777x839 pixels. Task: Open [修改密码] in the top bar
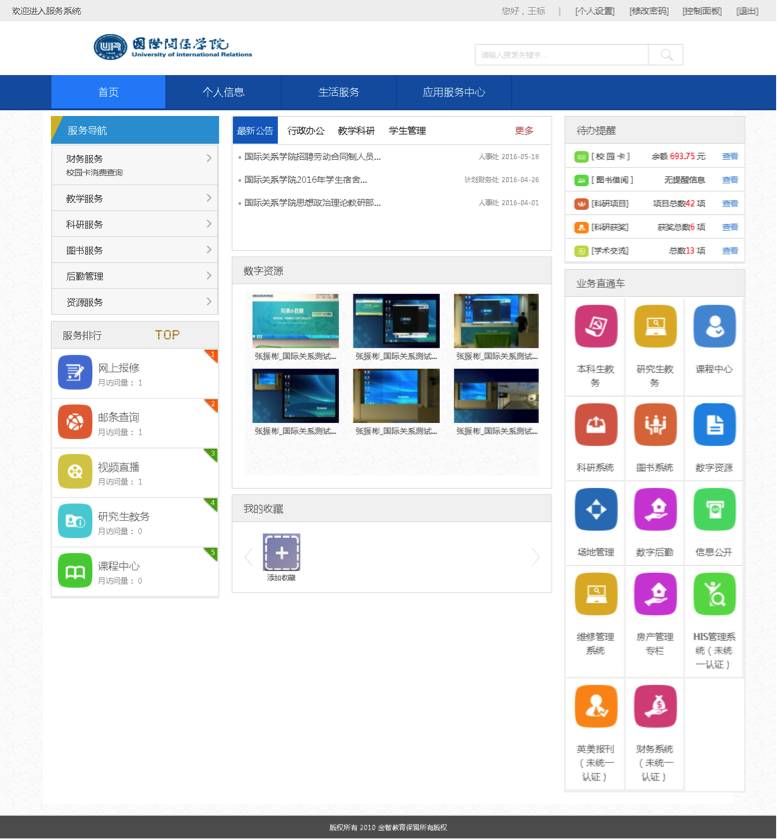point(649,11)
